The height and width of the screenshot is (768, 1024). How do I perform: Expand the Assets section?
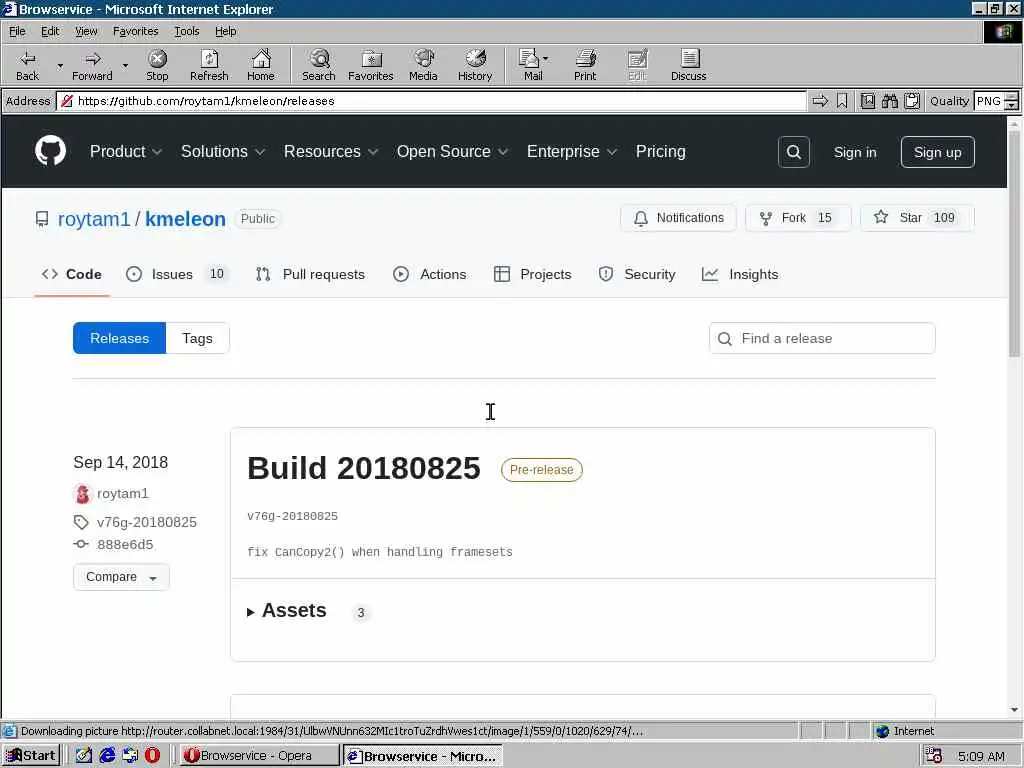287,611
